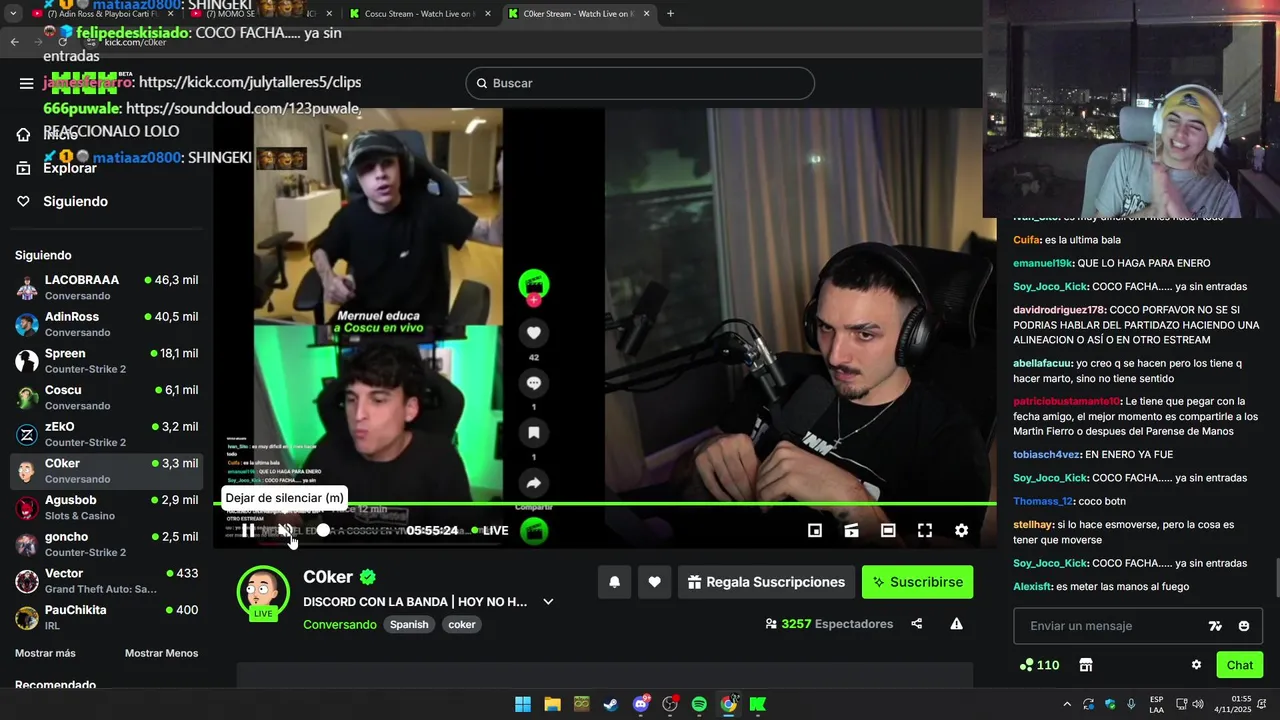Open the tab search dropdown arrow
The width and height of the screenshot is (1280, 720).
(x=11, y=14)
